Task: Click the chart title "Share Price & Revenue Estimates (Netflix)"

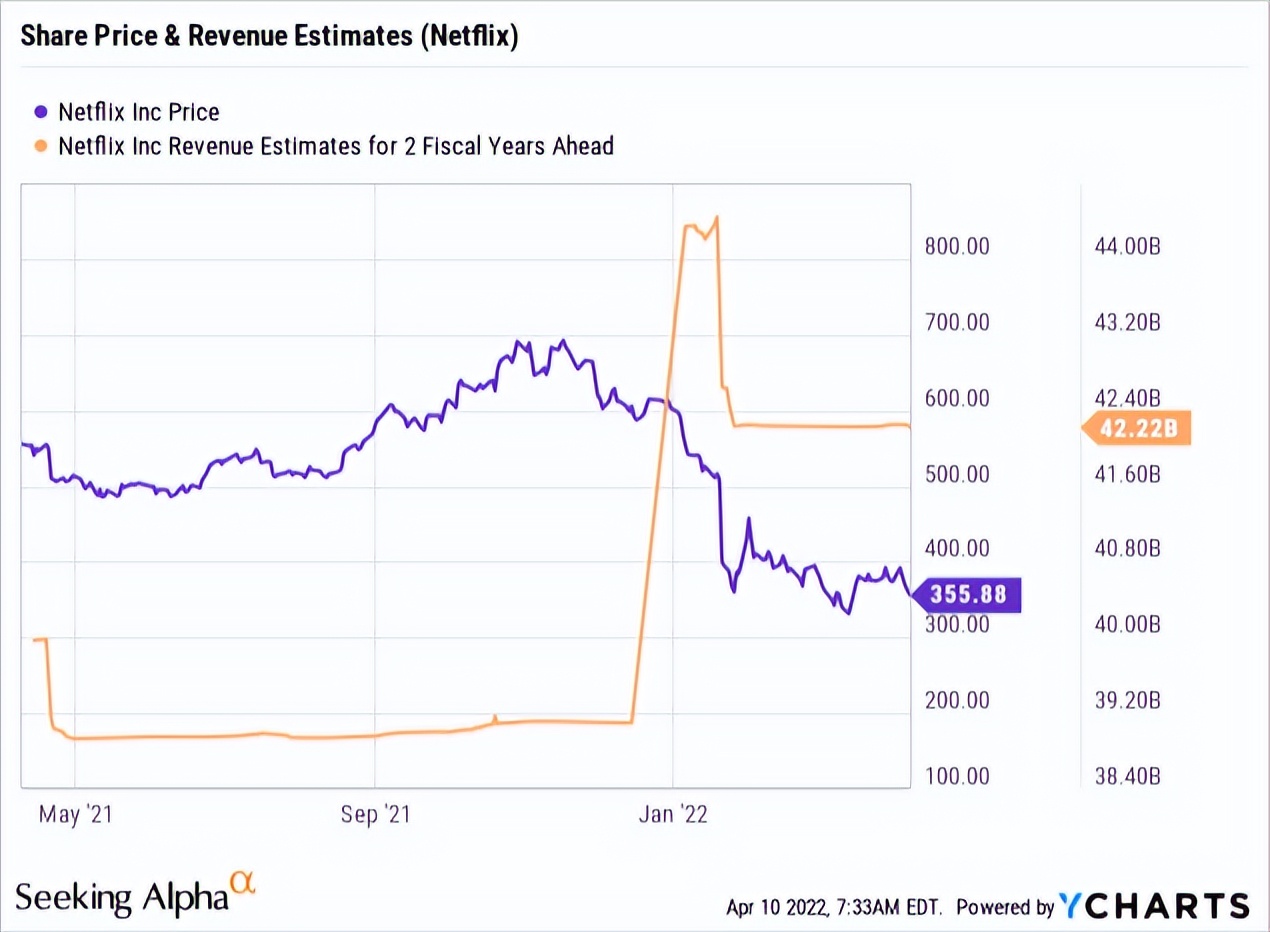Action: (x=270, y=38)
